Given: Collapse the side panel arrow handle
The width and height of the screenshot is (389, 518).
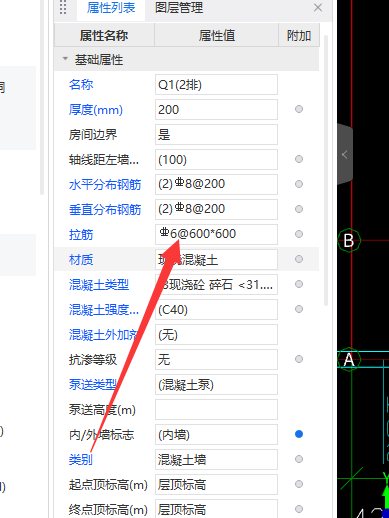Looking at the screenshot, I should point(345,154).
